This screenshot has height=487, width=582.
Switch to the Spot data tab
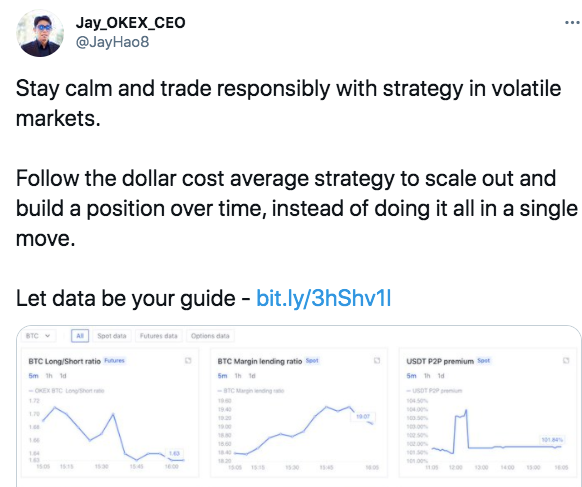(112, 336)
